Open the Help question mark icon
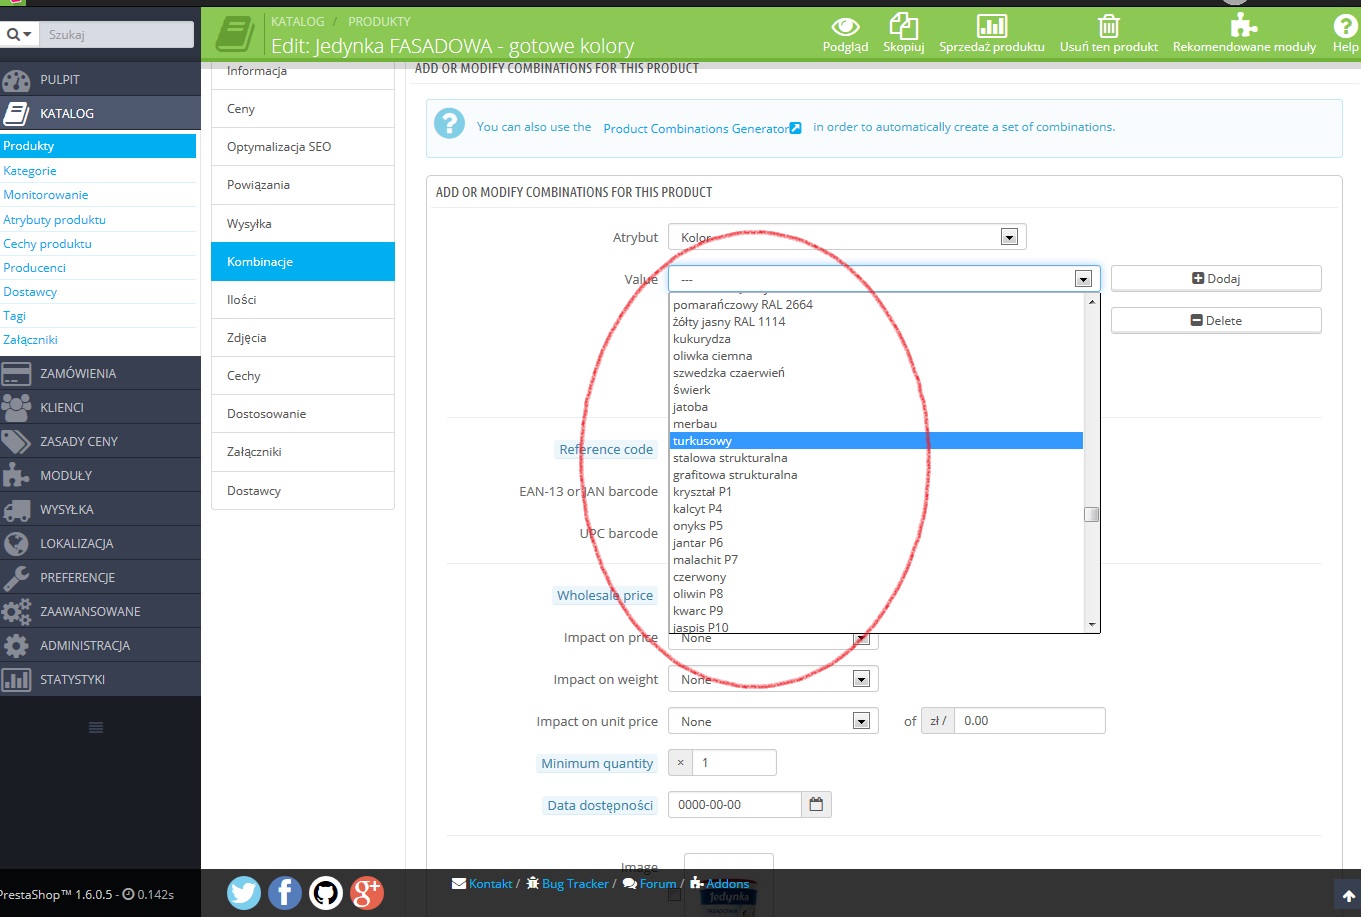The image size is (1361, 917). 1345,26
